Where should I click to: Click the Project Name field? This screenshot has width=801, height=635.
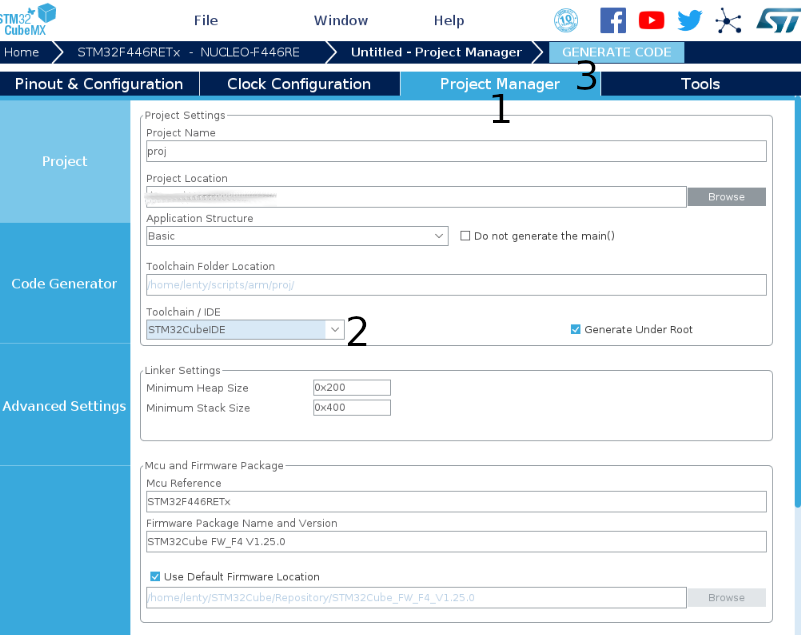click(456, 151)
